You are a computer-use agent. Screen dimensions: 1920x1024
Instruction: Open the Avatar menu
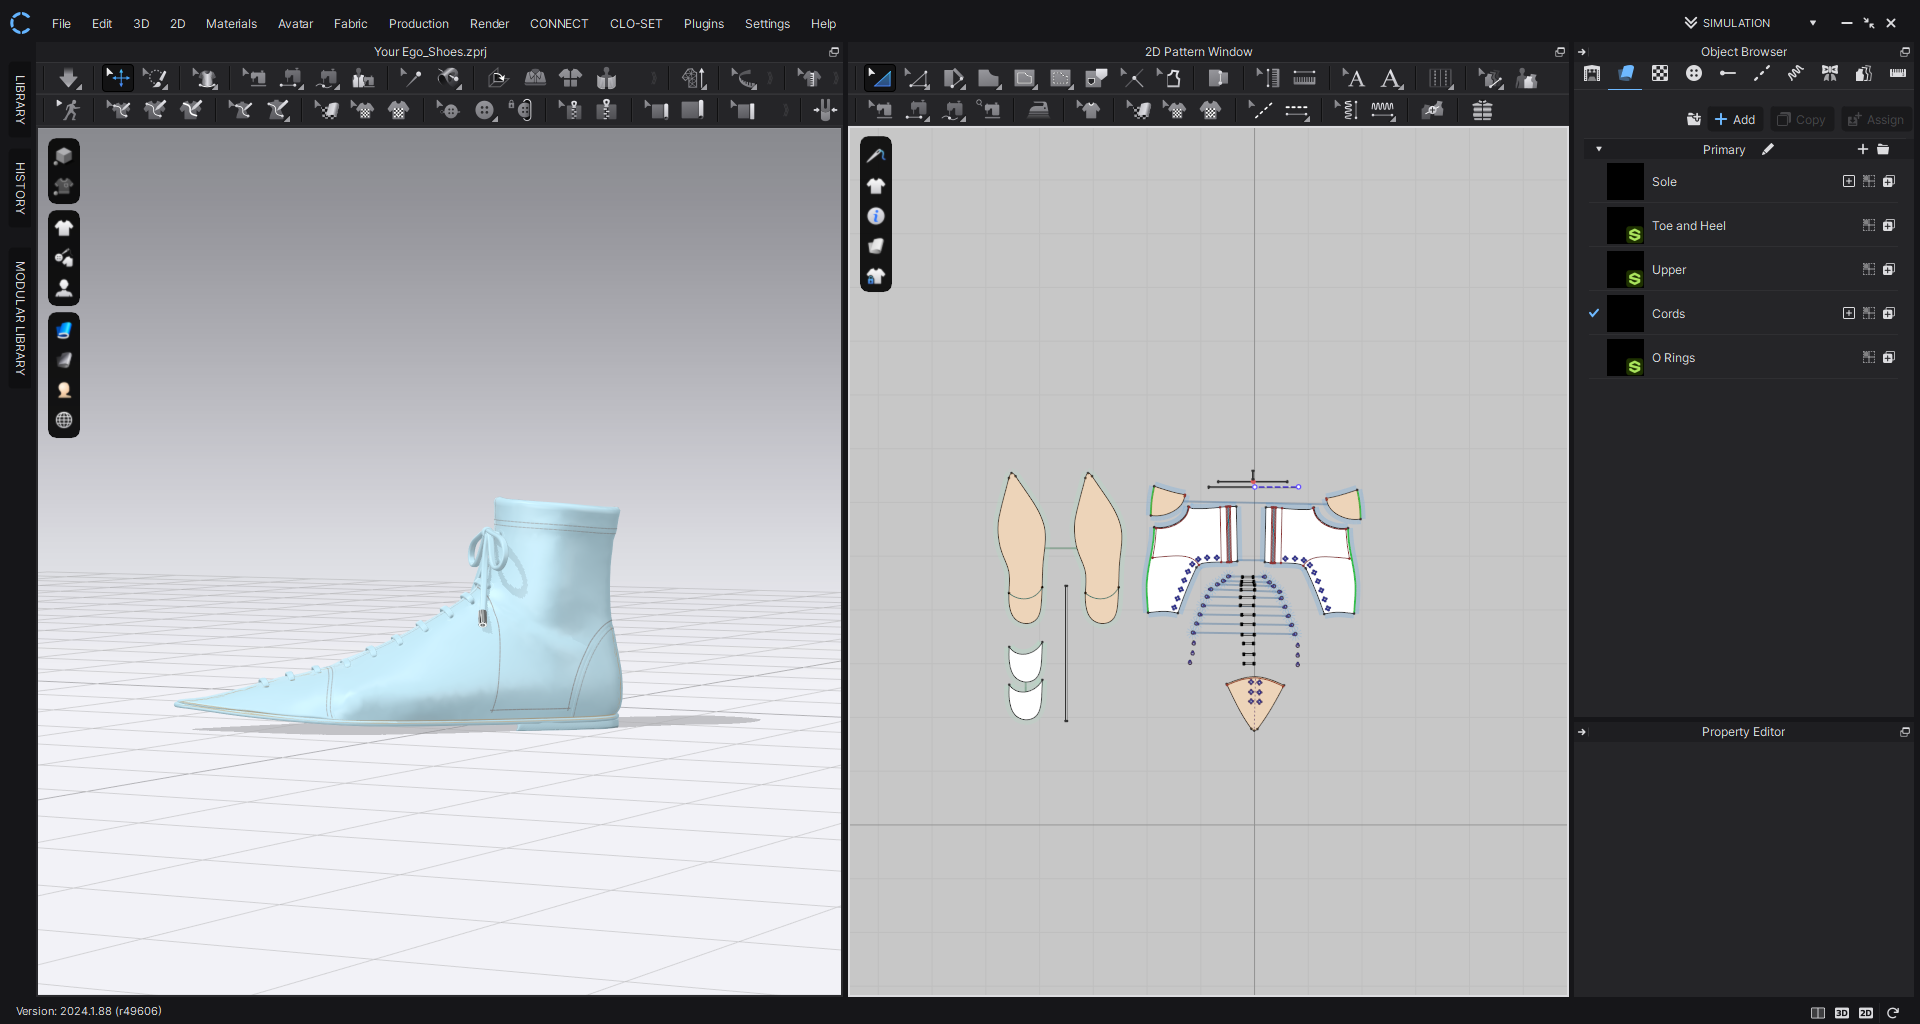295,23
